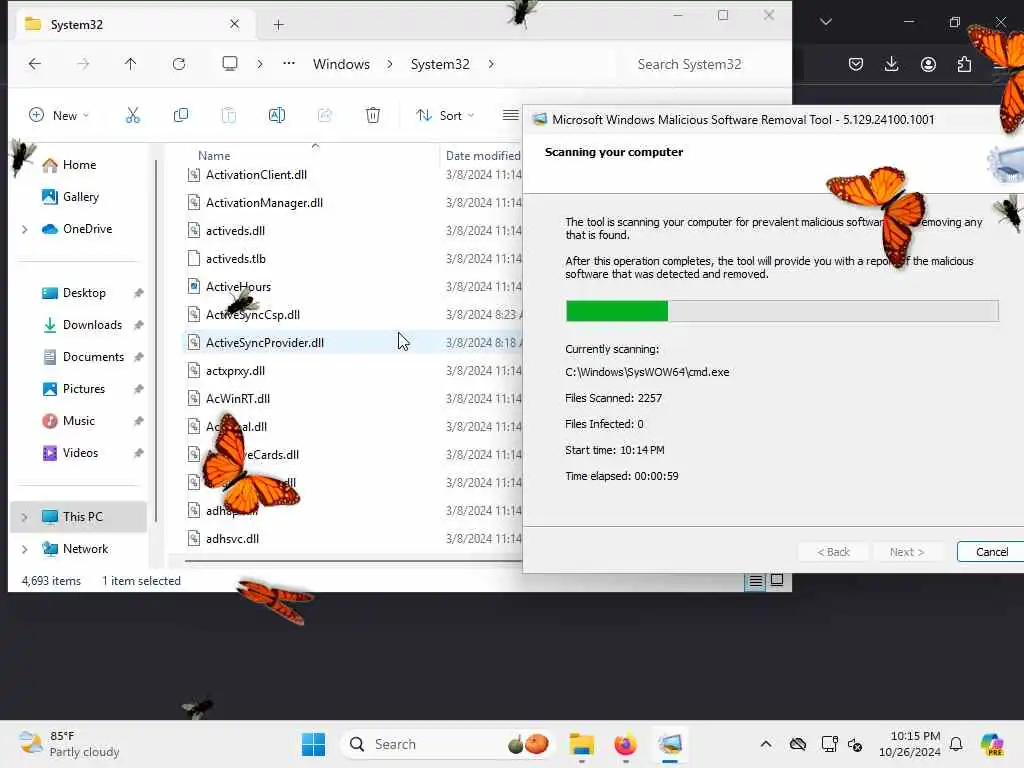Refresh the System32 folder view
1024x768 pixels.
[x=179, y=64]
